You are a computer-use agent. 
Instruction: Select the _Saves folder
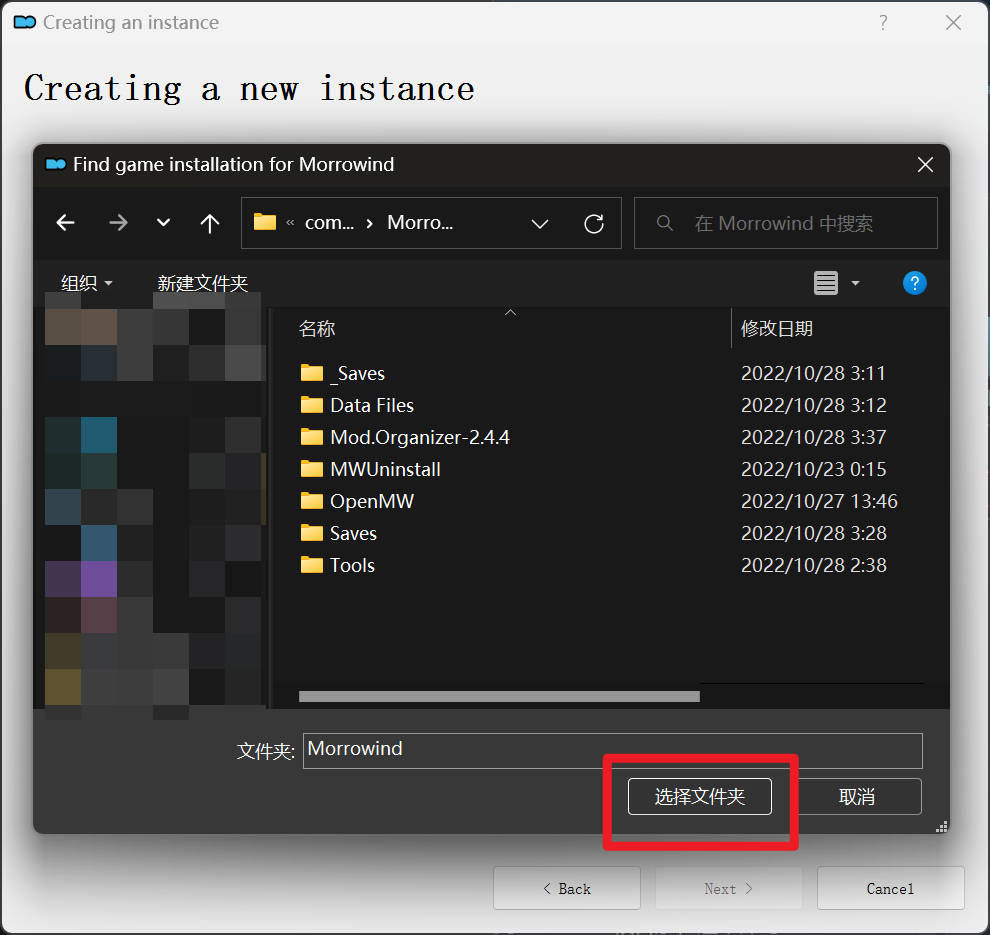(x=343, y=373)
